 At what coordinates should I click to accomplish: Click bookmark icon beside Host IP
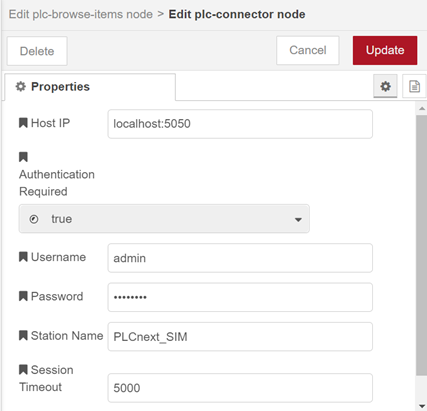23,123
